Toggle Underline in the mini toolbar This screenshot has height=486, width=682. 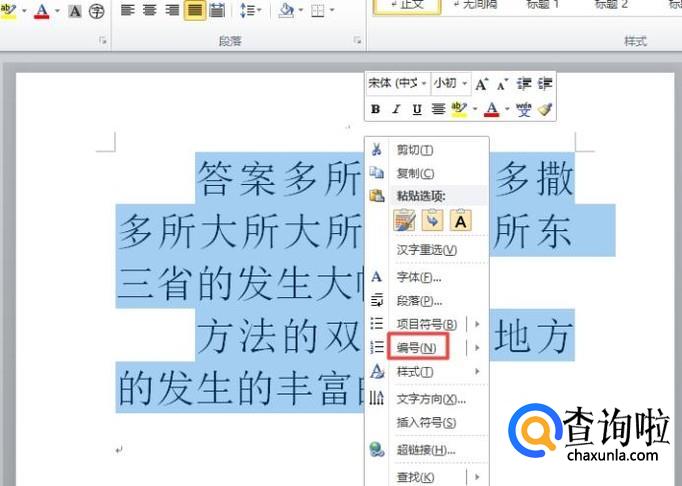[x=417, y=109]
